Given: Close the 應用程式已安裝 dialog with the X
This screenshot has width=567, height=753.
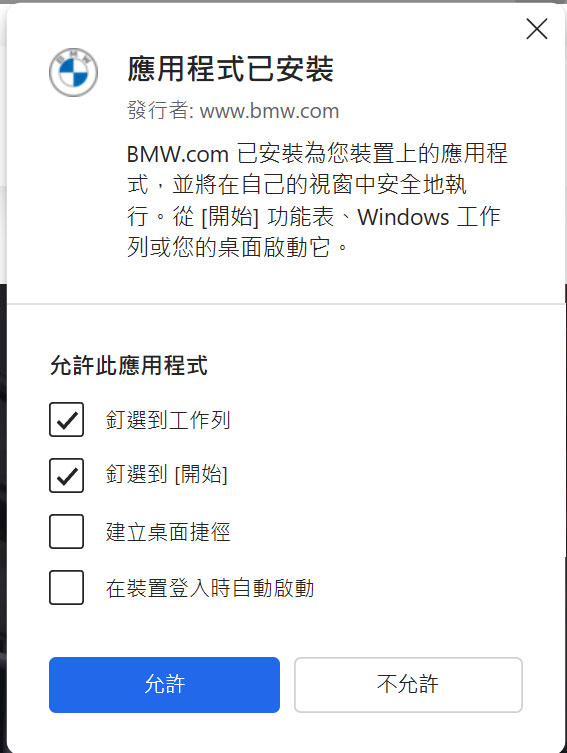Looking at the screenshot, I should click(537, 29).
